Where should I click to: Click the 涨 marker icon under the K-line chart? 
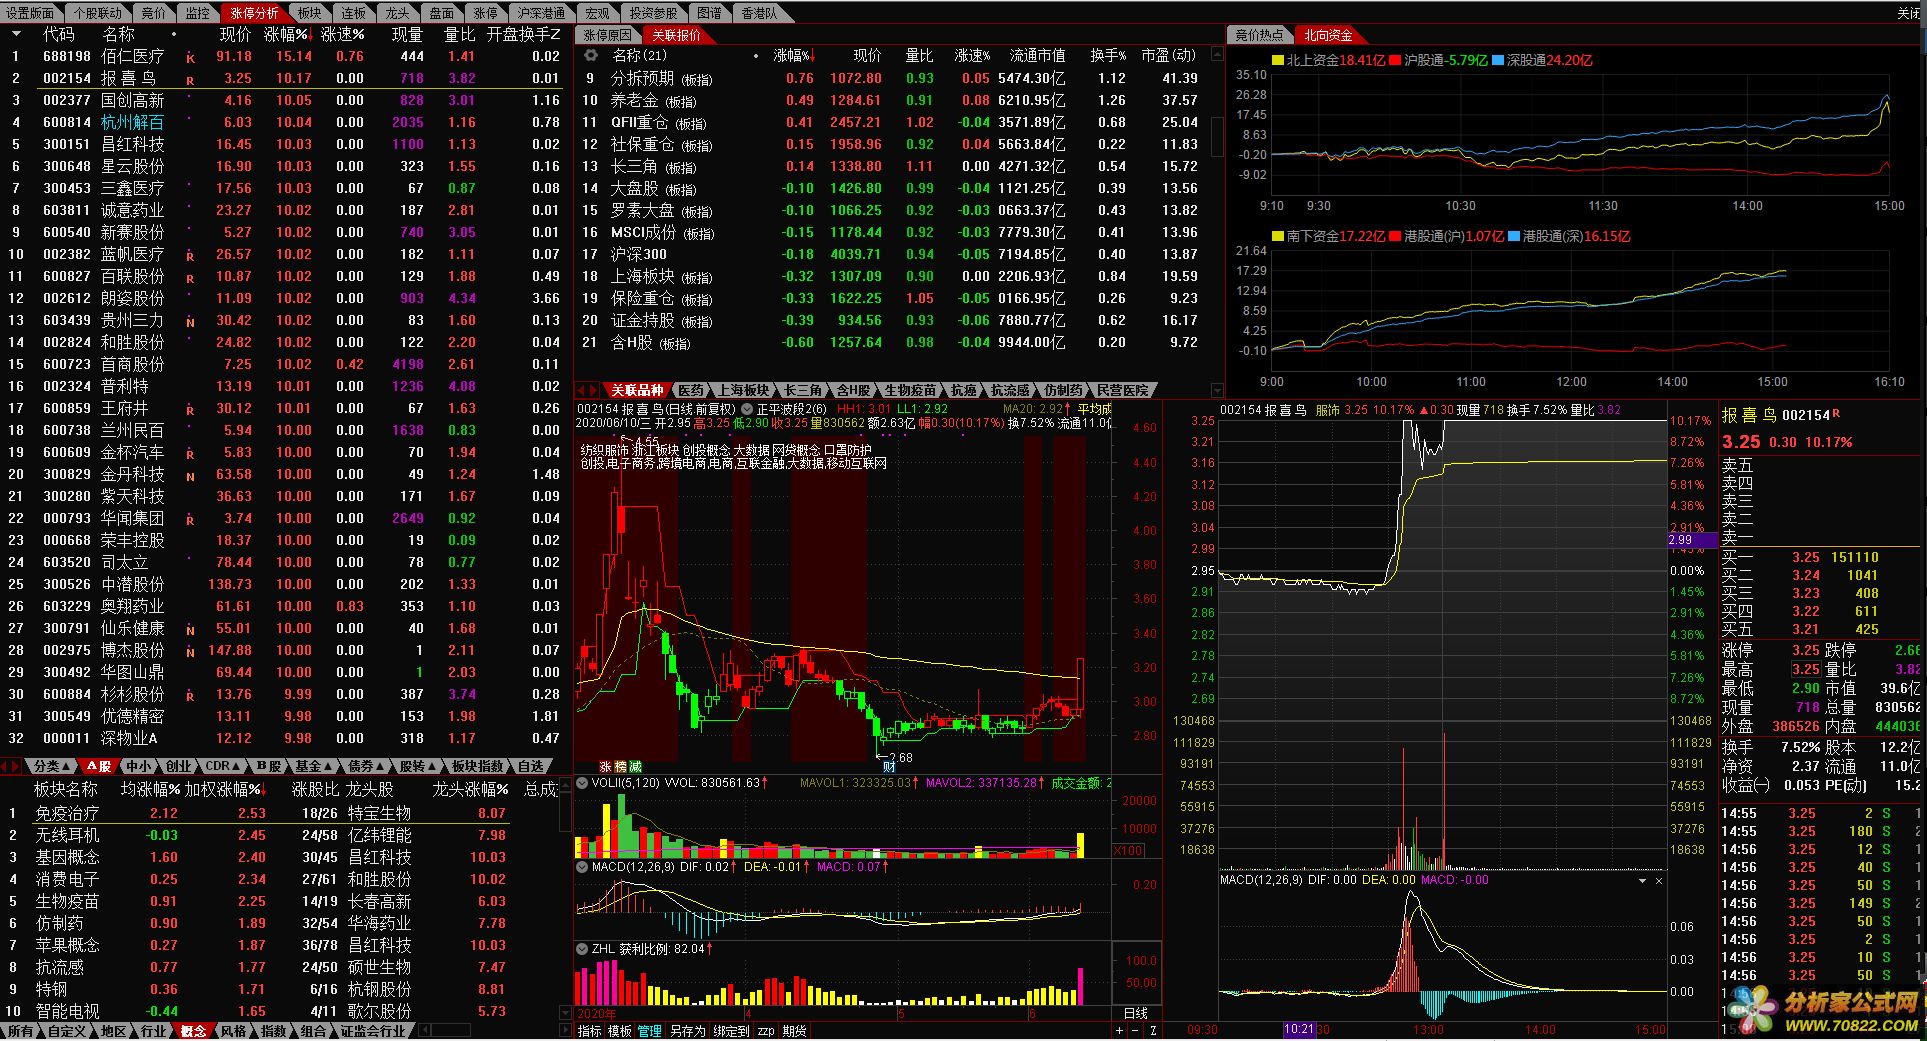tap(605, 767)
